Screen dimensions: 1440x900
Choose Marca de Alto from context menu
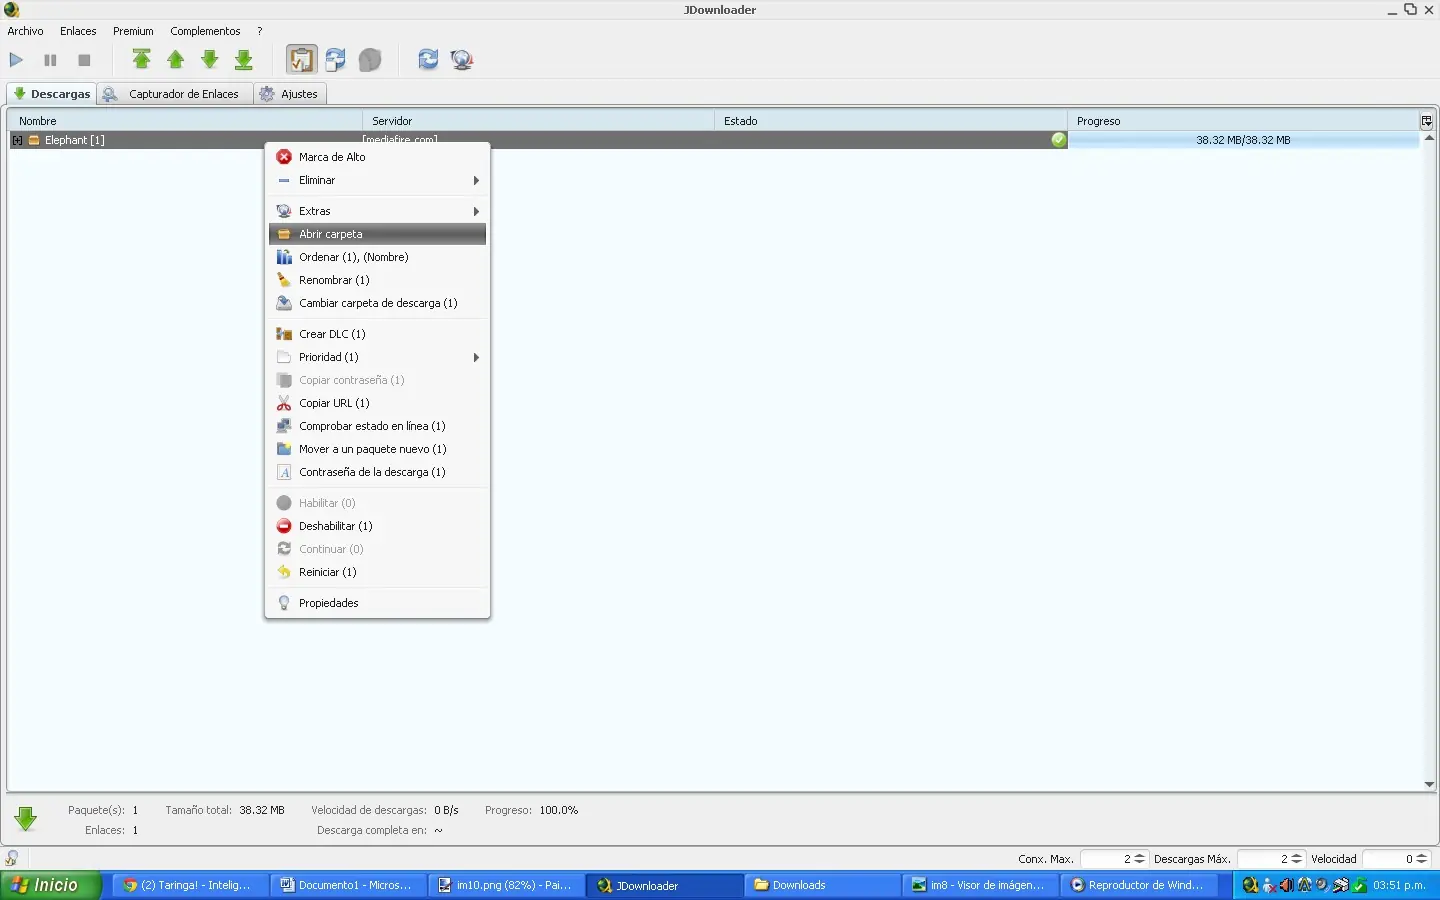tap(378, 157)
